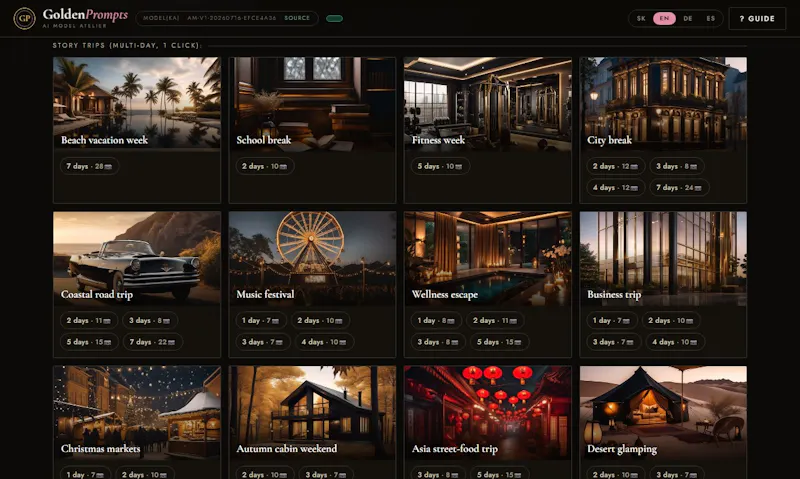The height and width of the screenshot is (479, 800).
Task: Choose Wellness escape 5 days · 15
Action: point(499,342)
